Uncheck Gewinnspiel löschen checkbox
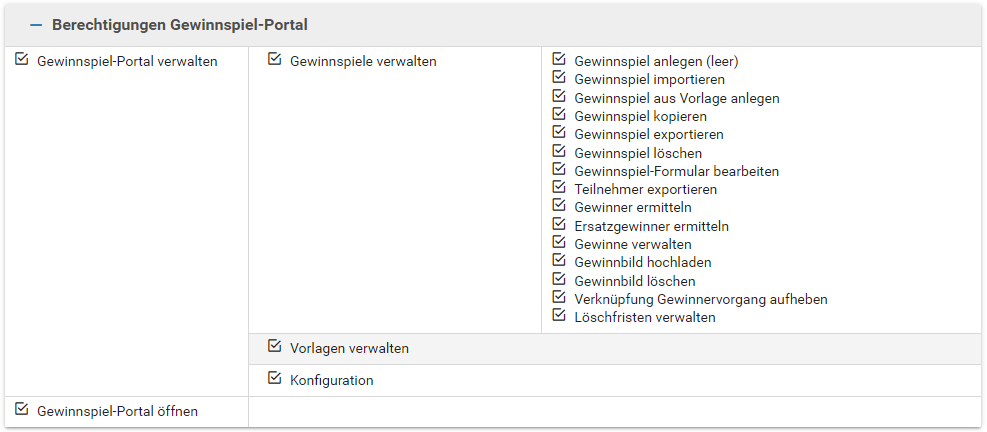987x432 pixels. pos(559,152)
